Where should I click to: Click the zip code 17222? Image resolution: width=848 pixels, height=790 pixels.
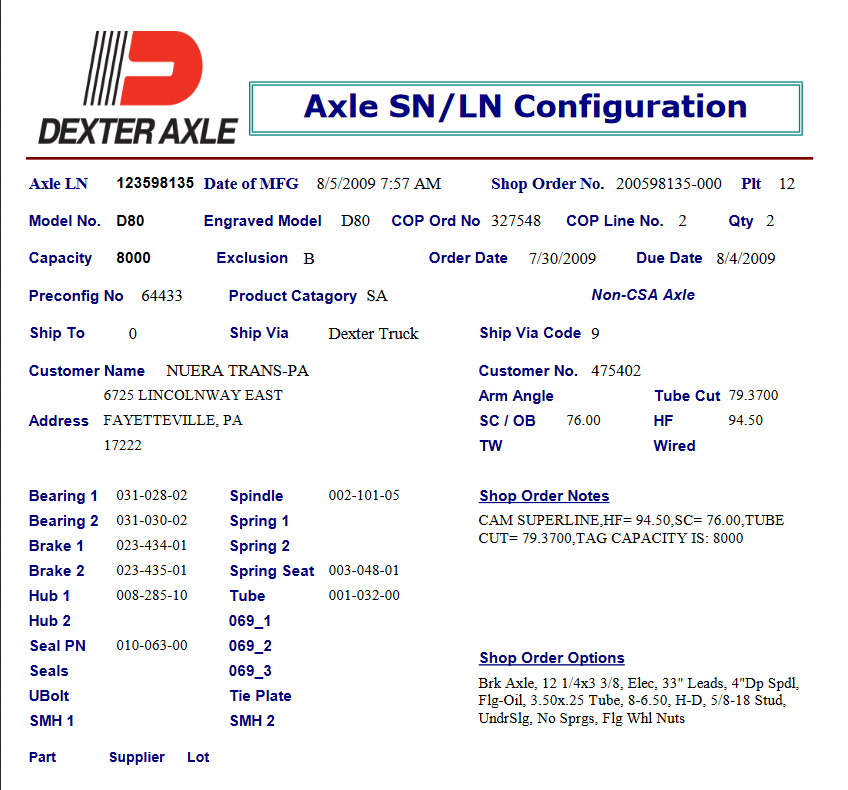pos(123,445)
